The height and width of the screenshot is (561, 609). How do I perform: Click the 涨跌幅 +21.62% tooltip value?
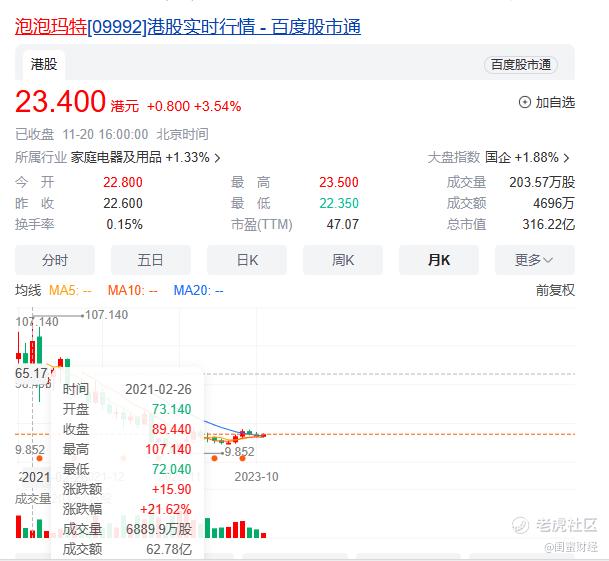(166, 509)
